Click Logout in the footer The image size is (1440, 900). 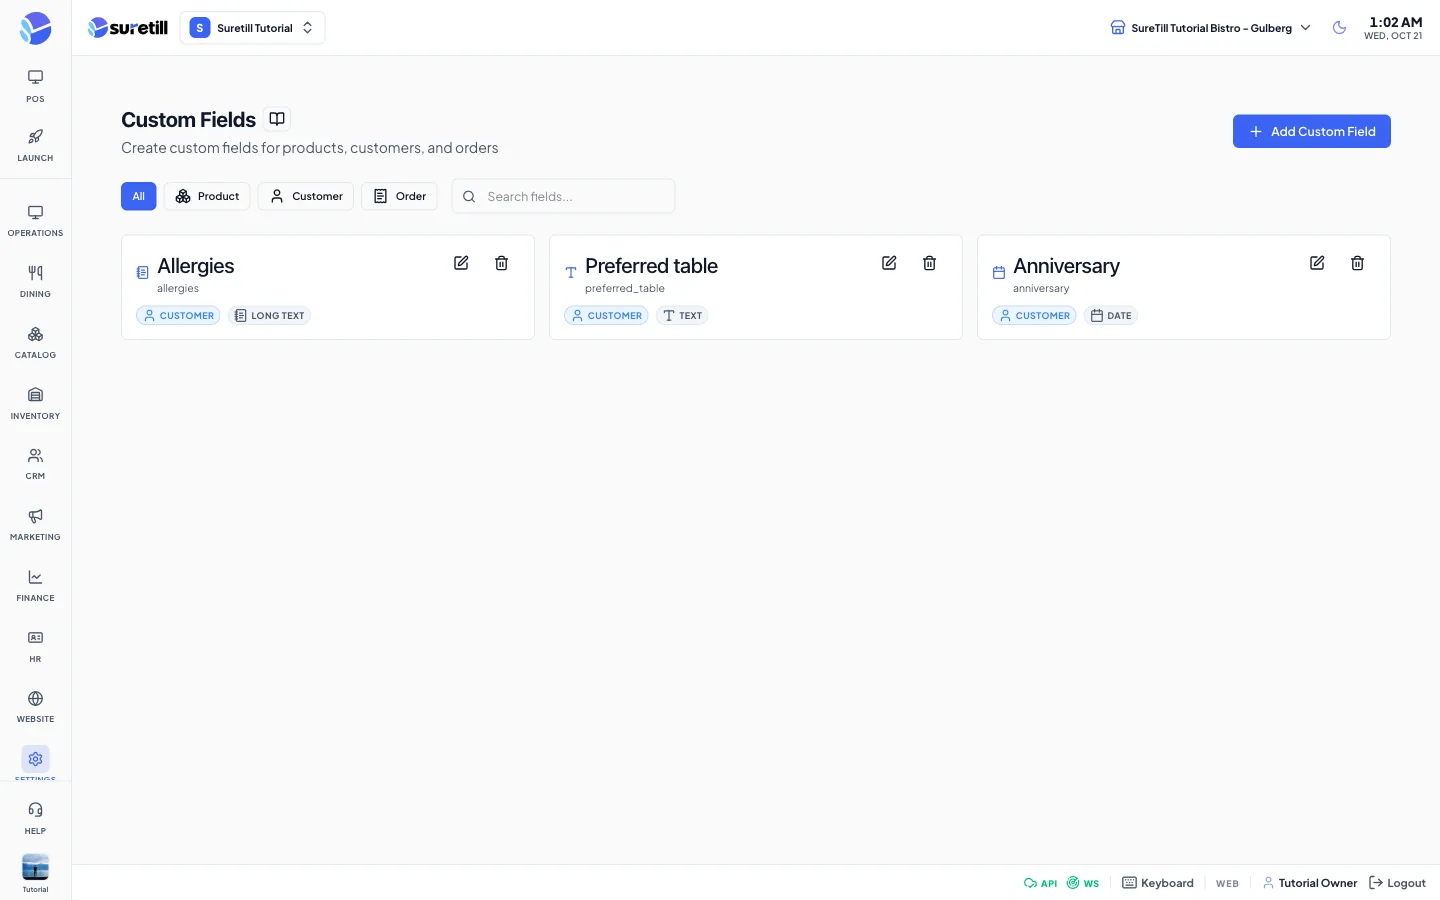[1397, 883]
